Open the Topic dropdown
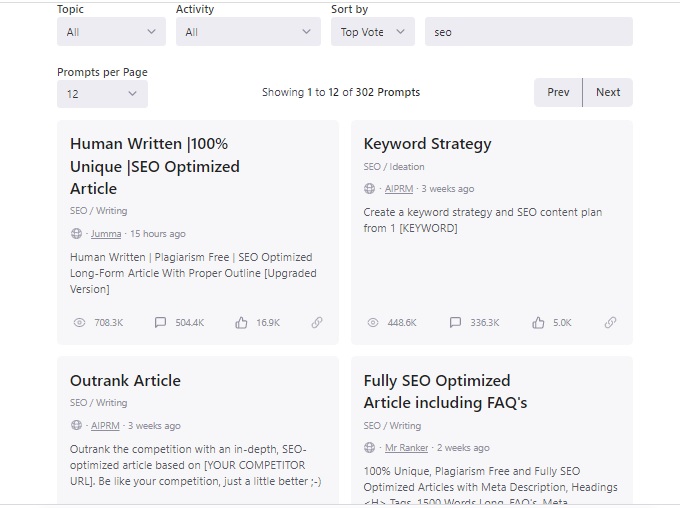 tap(111, 32)
